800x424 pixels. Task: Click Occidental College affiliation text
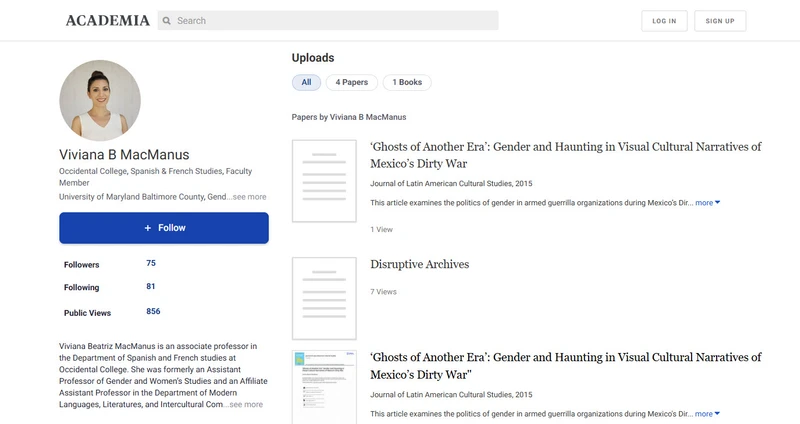[156, 177]
